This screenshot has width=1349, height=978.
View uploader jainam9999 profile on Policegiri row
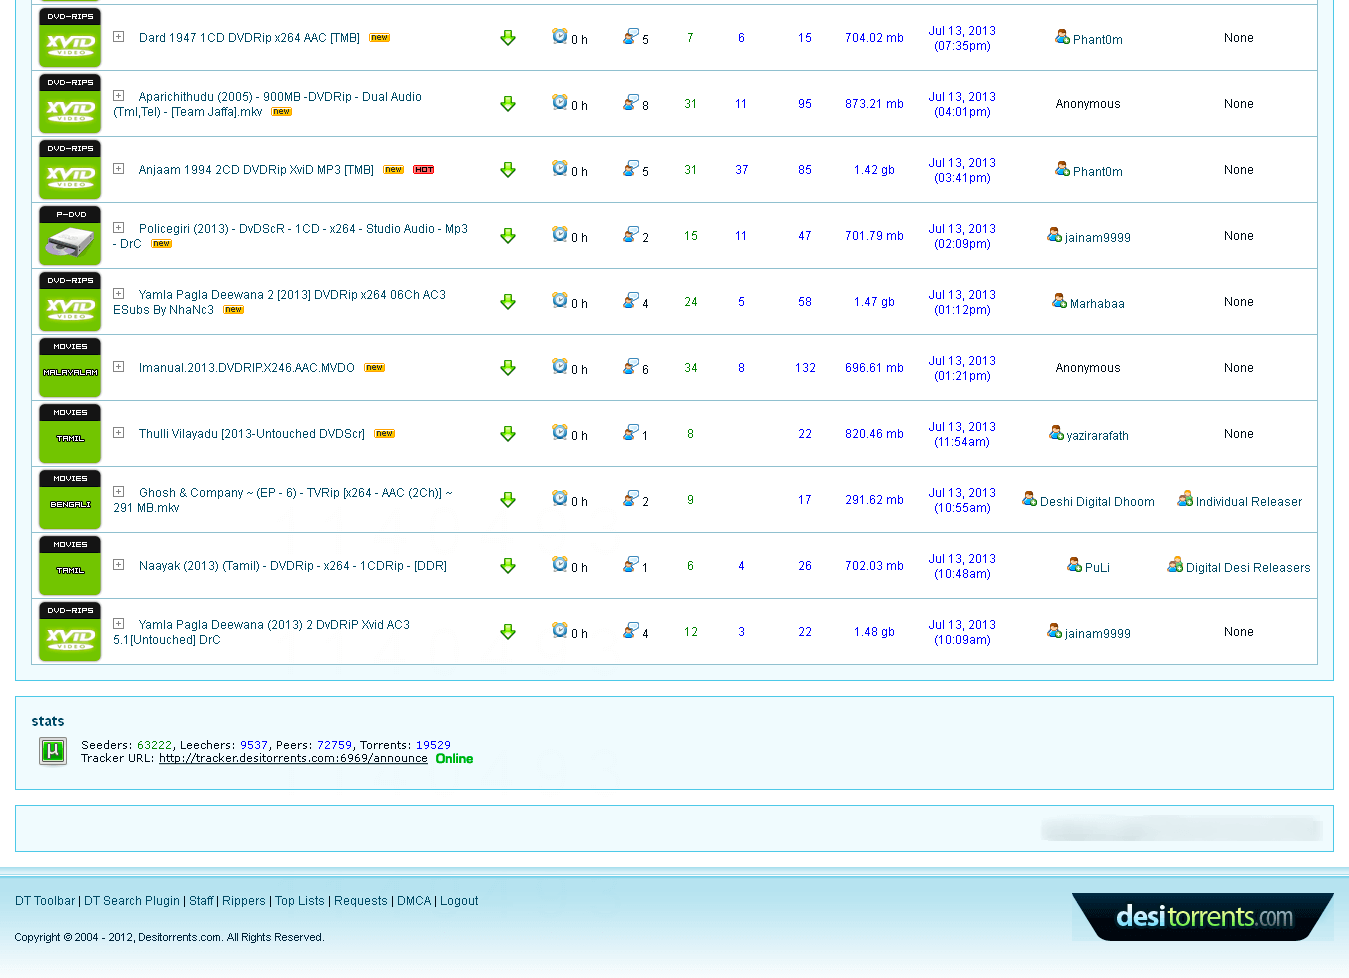1098,238
